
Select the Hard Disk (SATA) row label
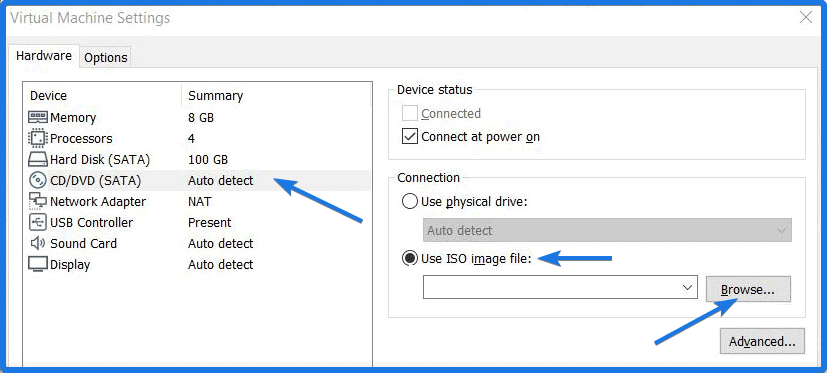100,159
